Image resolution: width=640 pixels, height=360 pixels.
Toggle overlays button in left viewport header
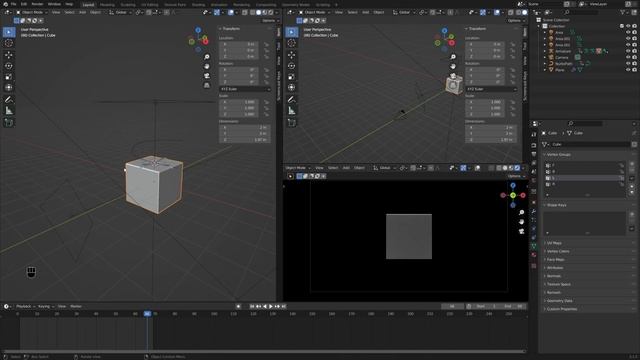(231, 13)
